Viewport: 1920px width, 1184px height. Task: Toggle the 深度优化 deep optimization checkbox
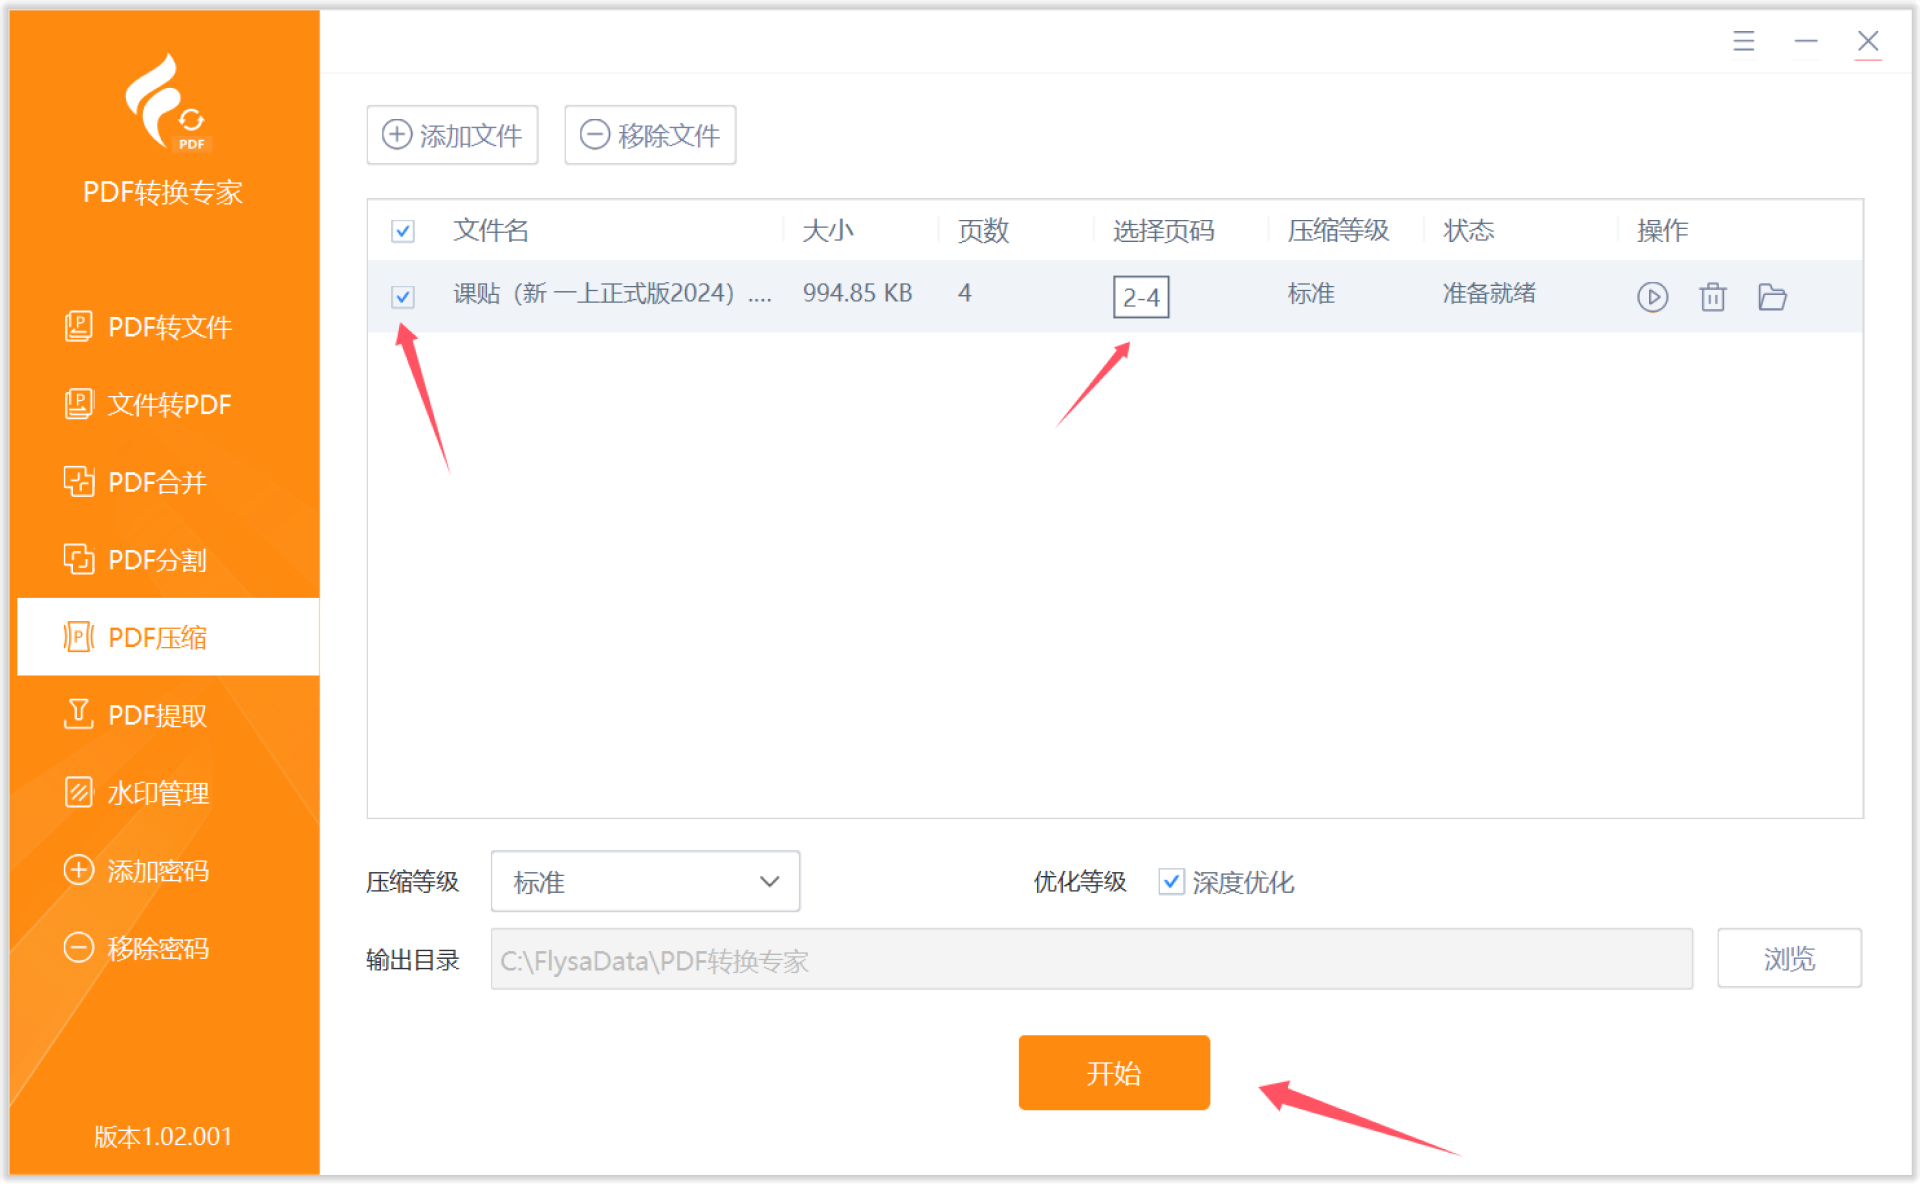coord(1171,881)
